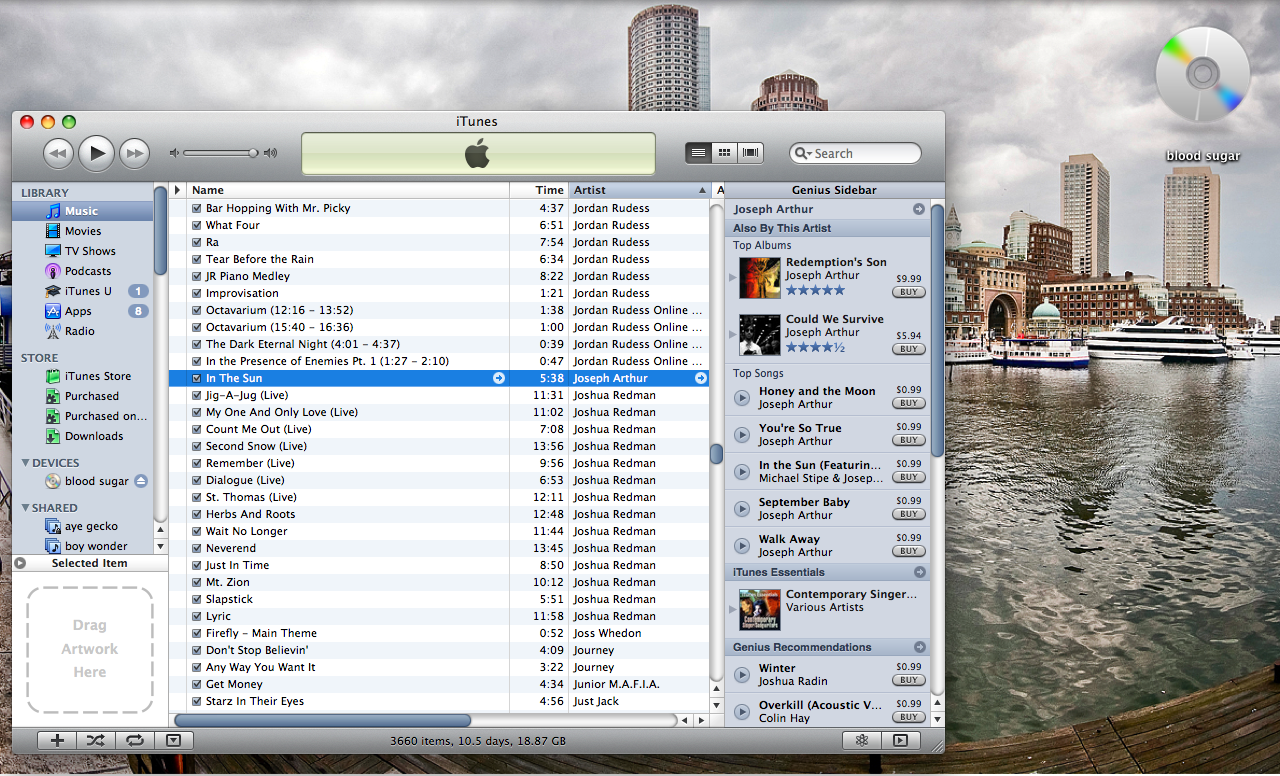Toggle shuffle playback

[x=94, y=740]
